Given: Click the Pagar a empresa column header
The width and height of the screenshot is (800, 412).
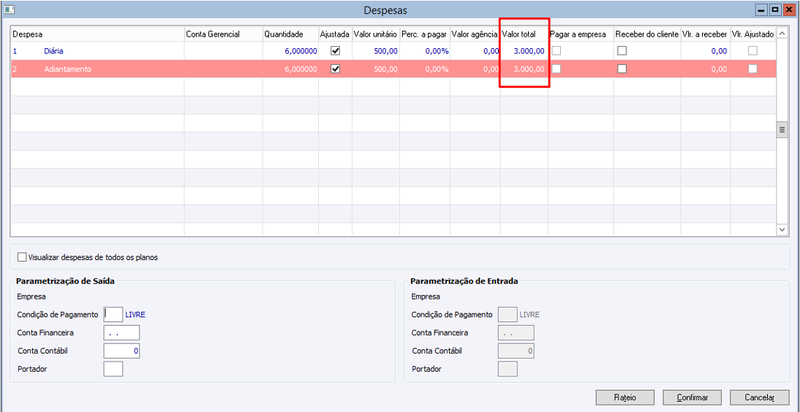Looking at the screenshot, I should pos(581,34).
